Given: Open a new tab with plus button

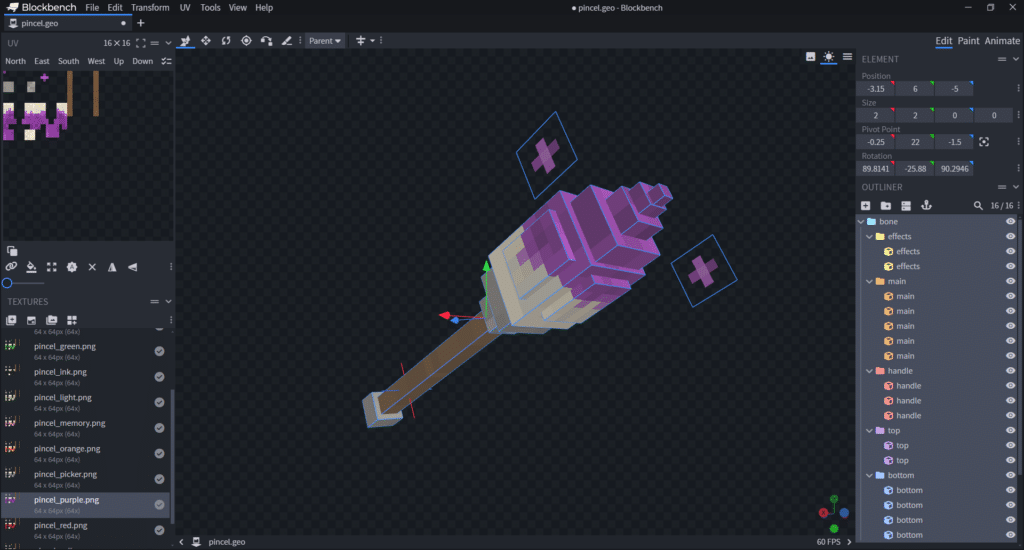Looking at the screenshot, I should pos(140,23).
